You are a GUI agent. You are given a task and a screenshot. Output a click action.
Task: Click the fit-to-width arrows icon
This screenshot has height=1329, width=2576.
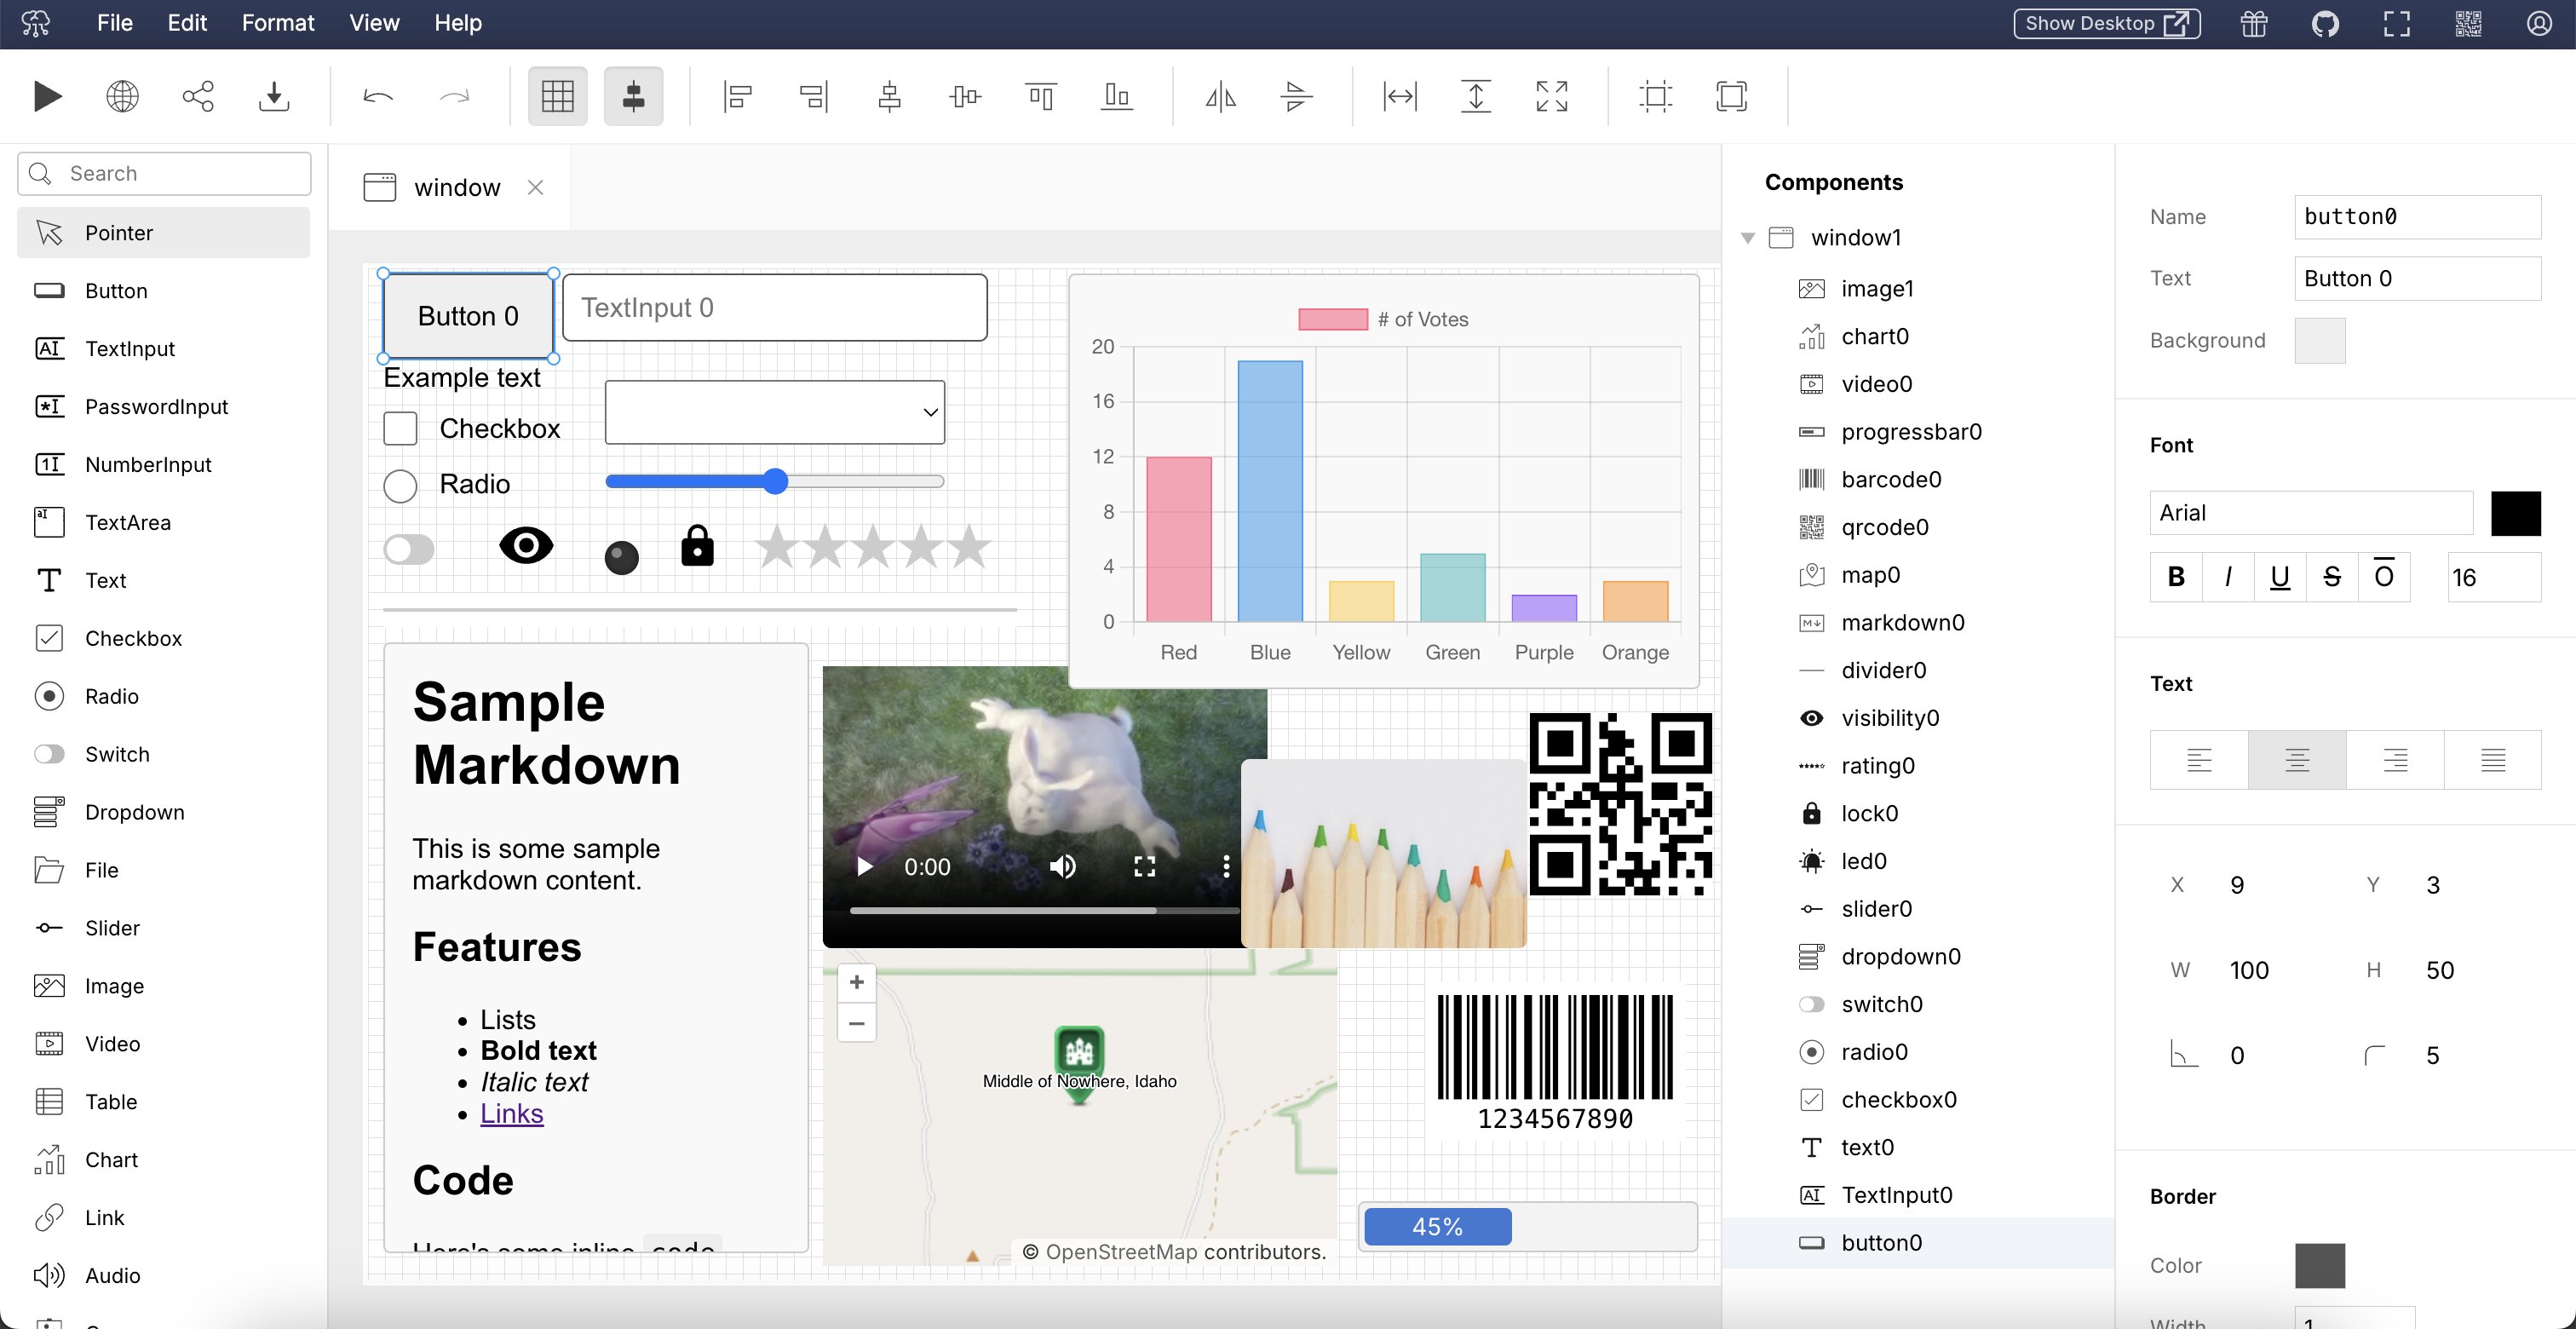1400,96
